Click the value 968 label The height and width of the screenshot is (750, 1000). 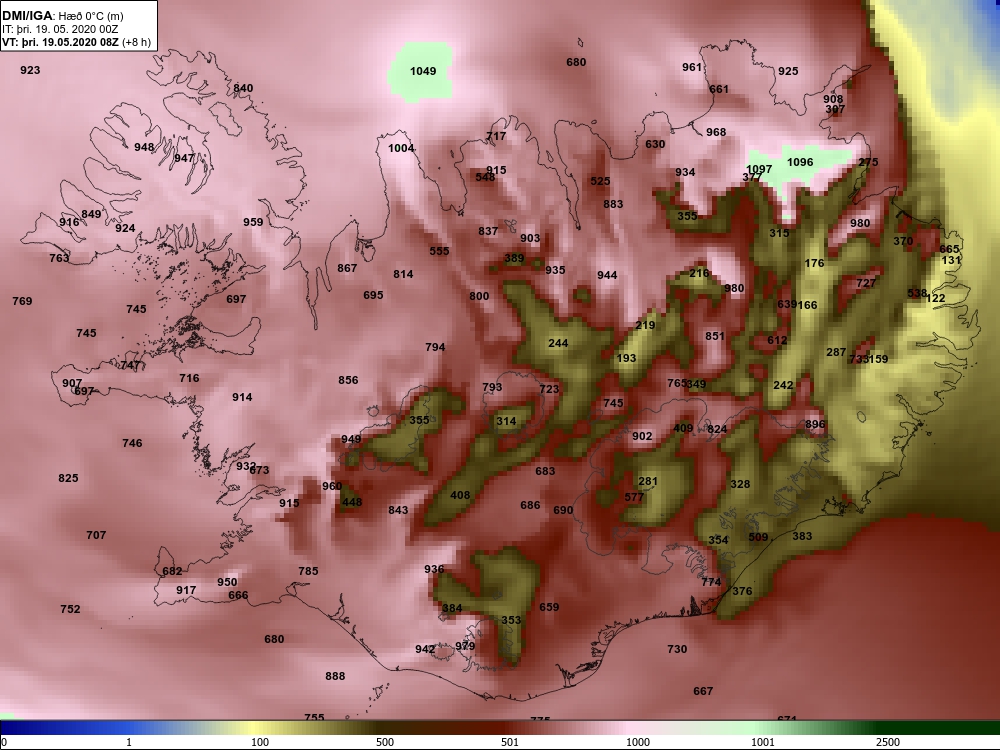(716, 132)
